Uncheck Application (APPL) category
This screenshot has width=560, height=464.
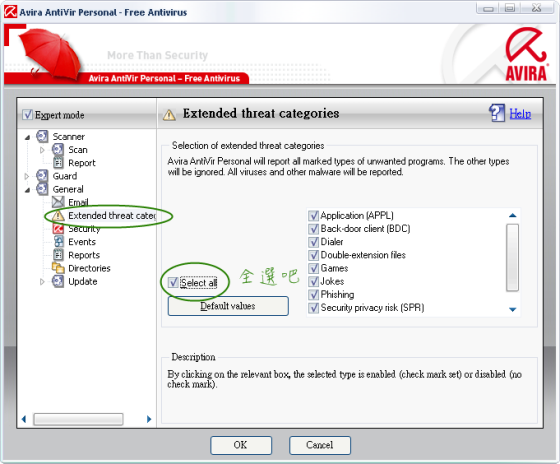(x=313, y=216)
